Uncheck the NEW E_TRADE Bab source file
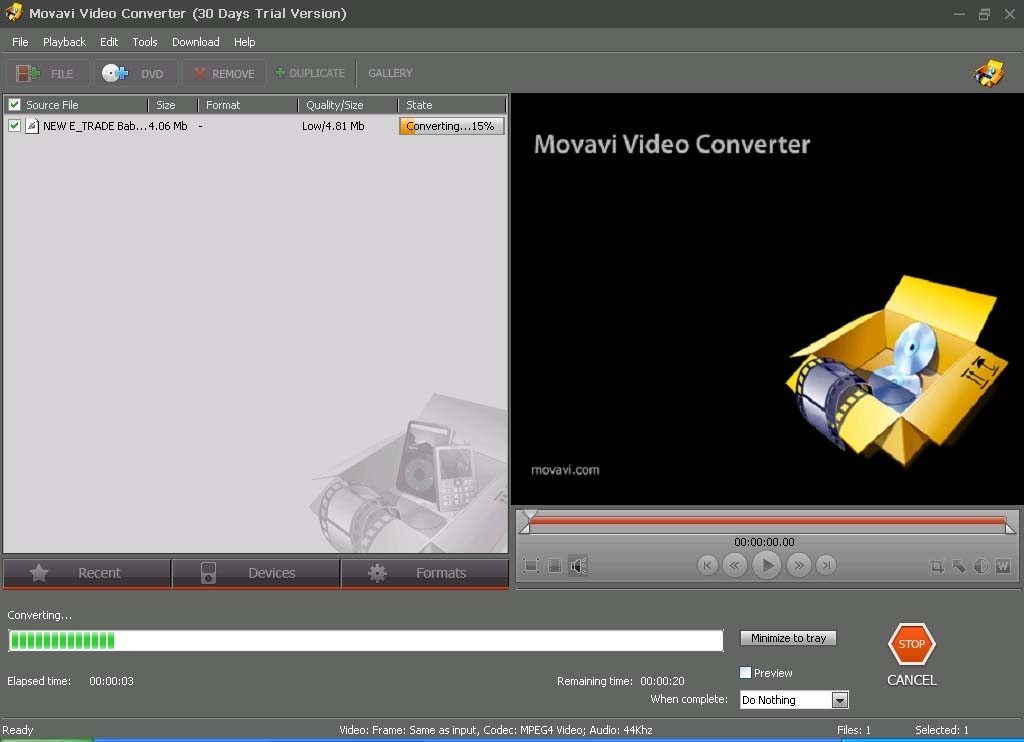This screenshot has width=1024, height=742. [x=13, y=126]
